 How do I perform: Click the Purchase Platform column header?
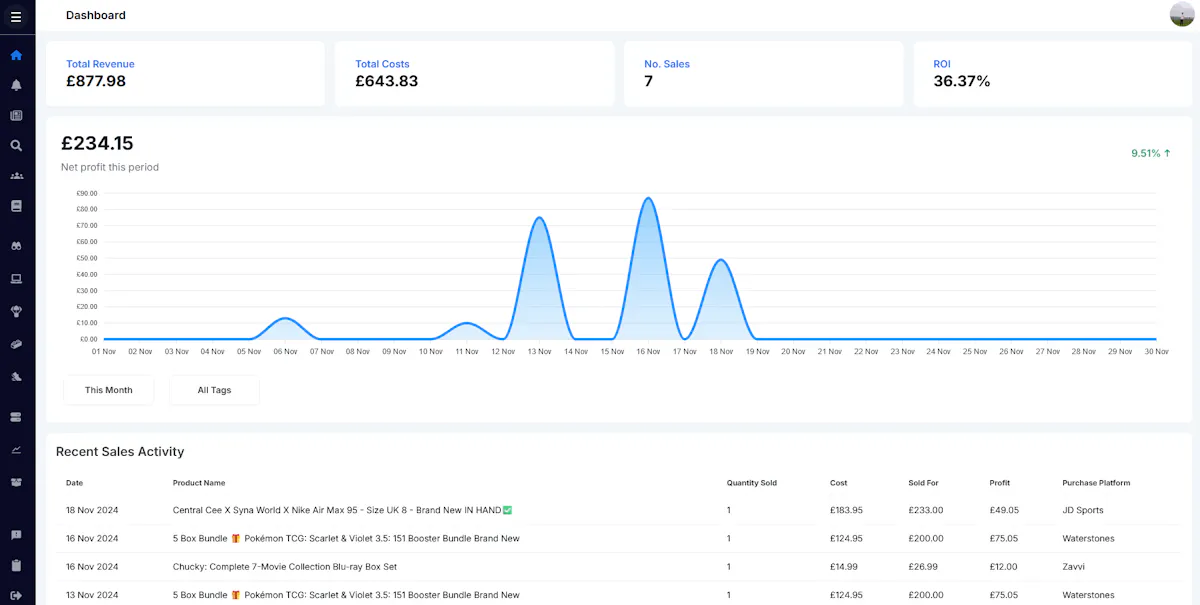(x=1096, y=483)
